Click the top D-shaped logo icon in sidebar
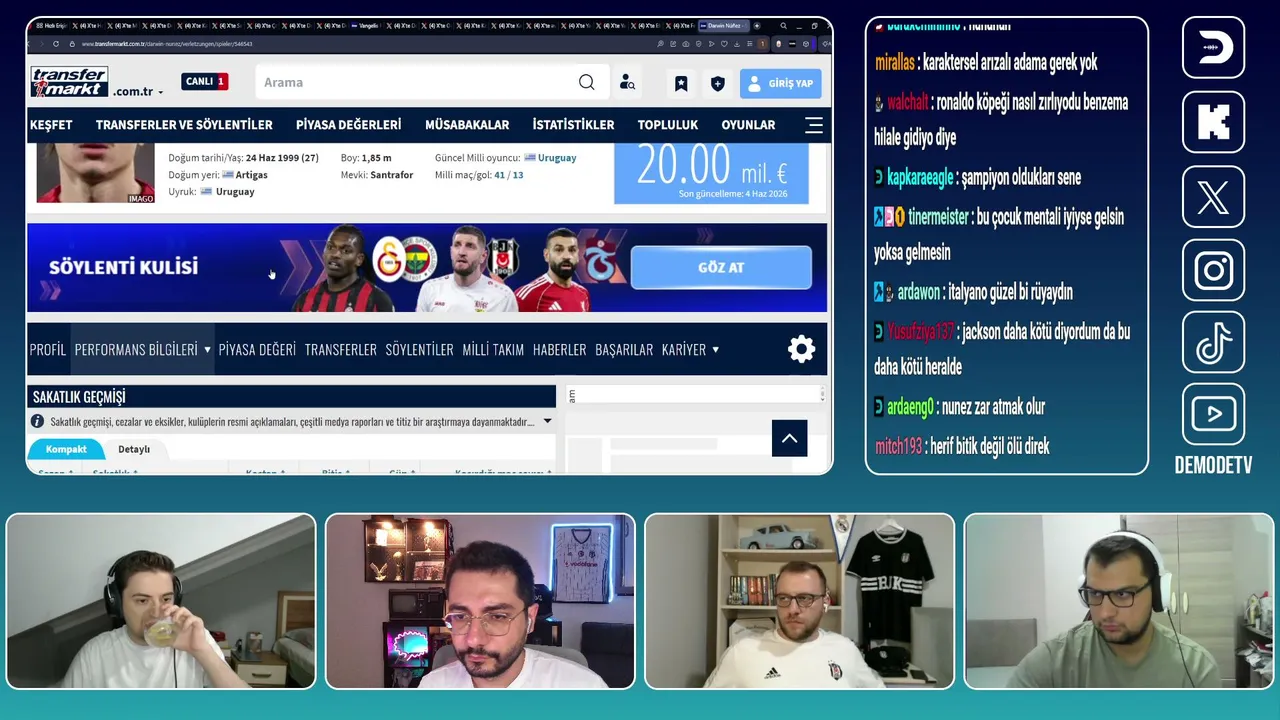 click(x=1213, y=47)
